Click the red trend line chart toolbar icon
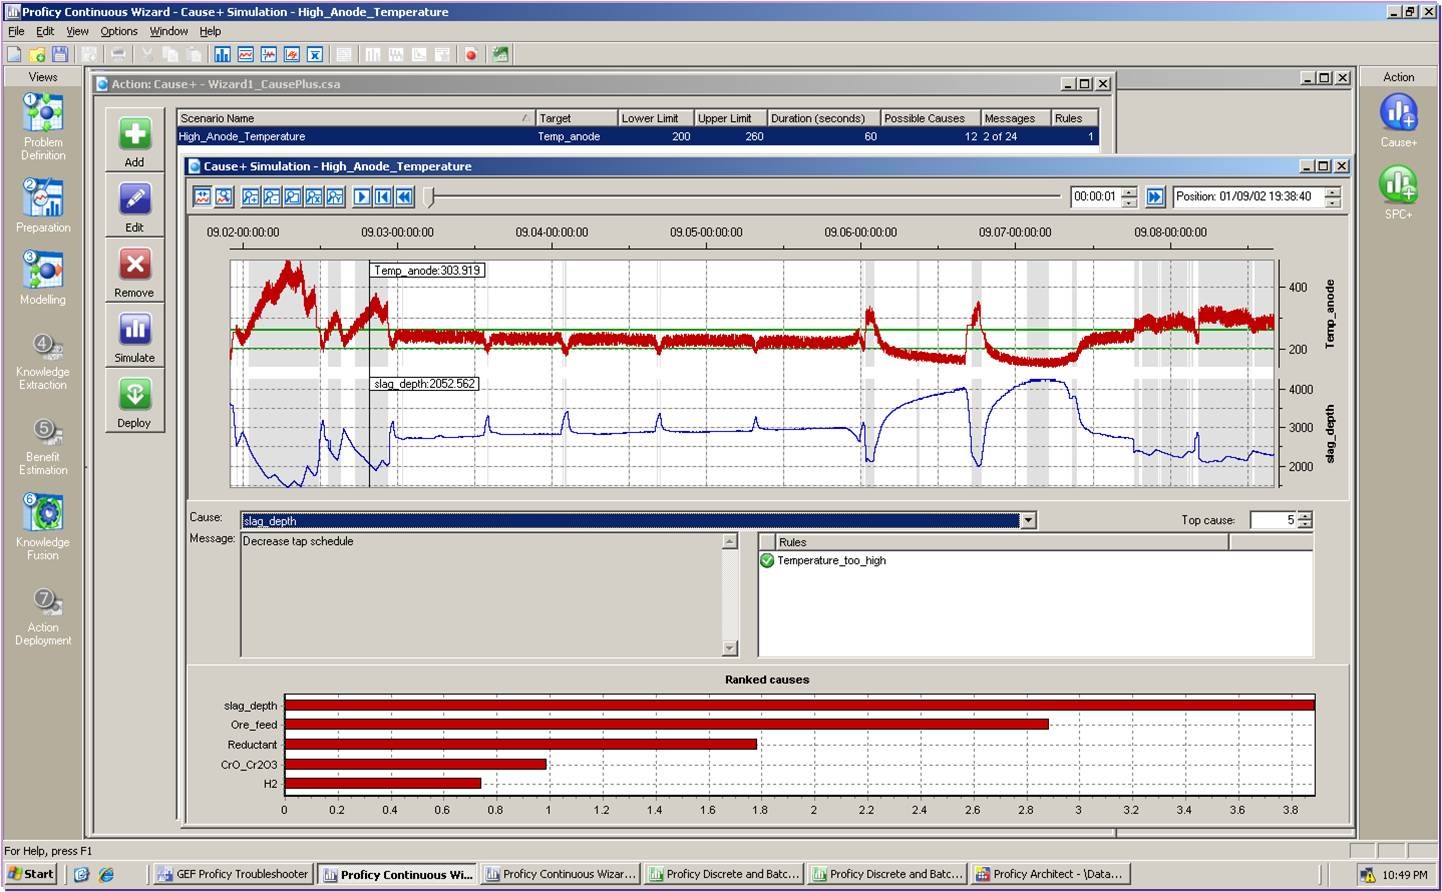Screen dimensions: 1442x892 click(245, 54)
